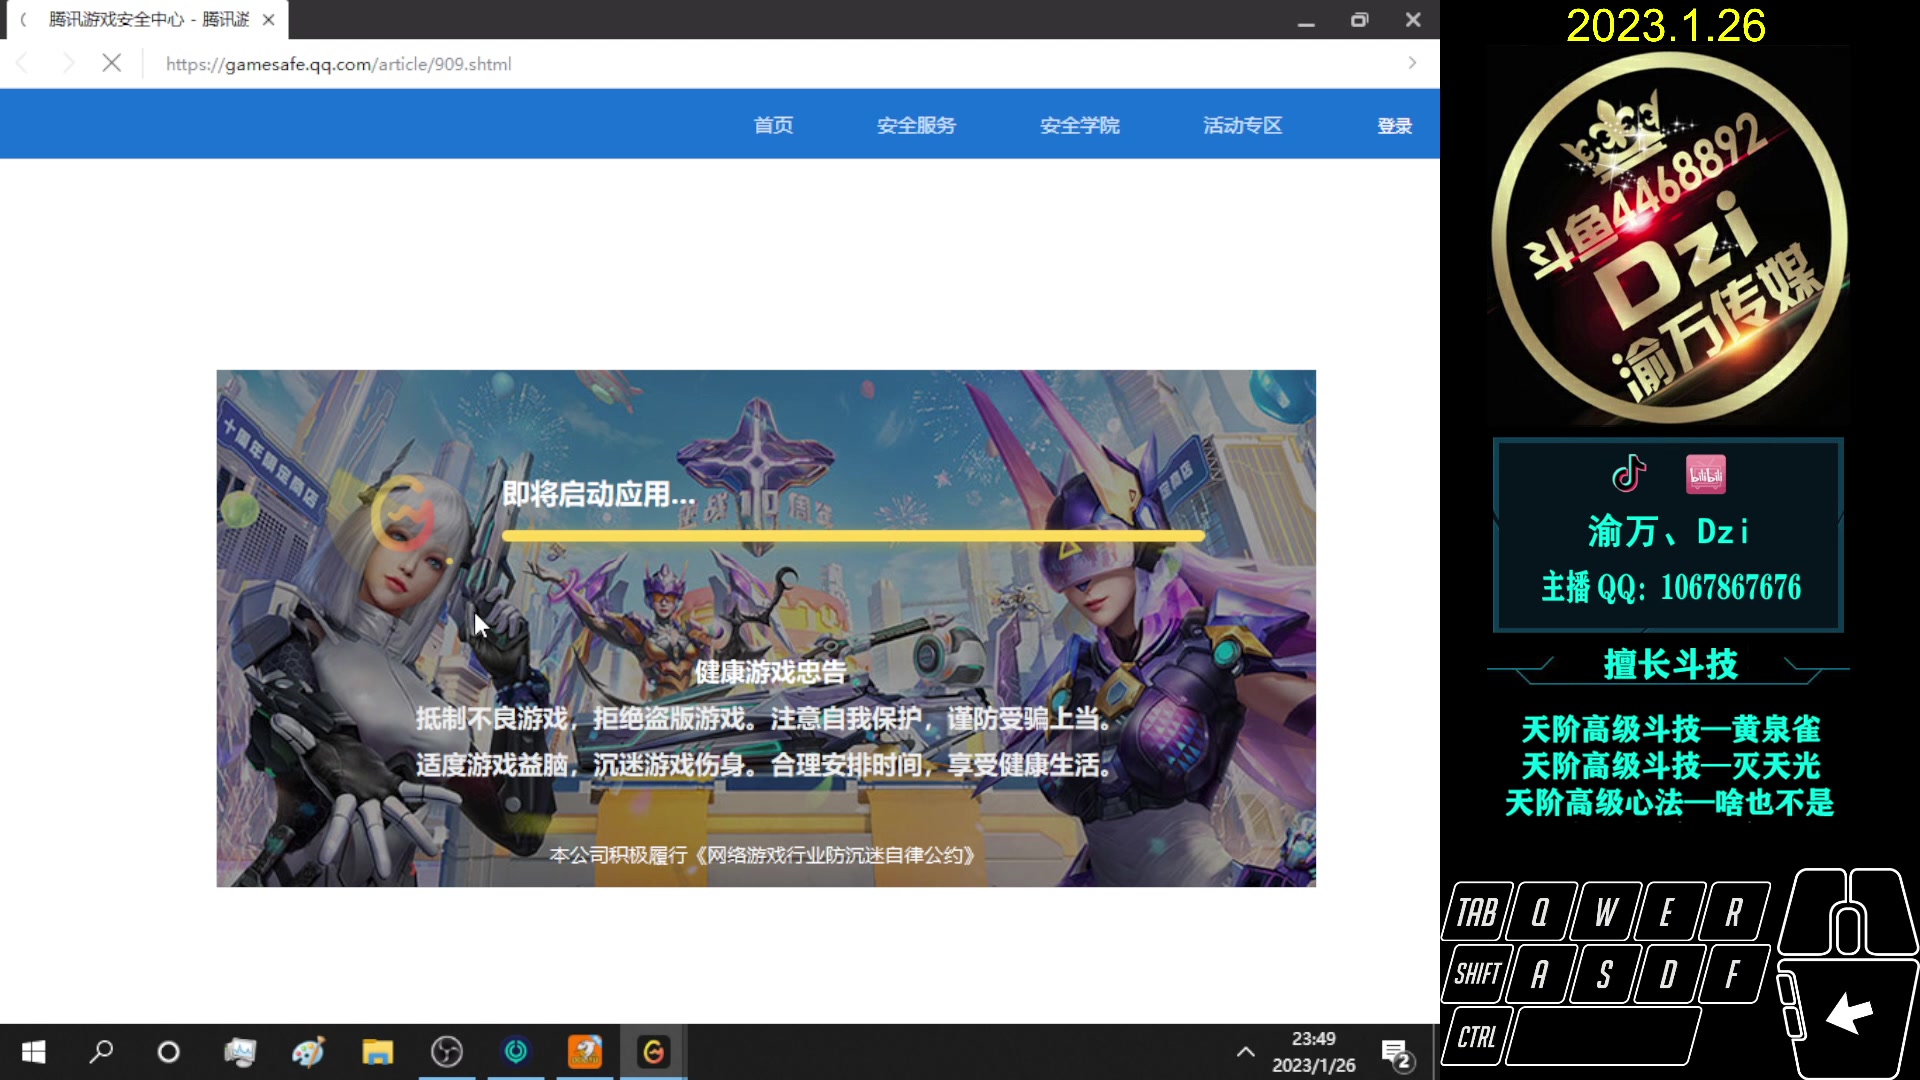Screen dimensions: 1920x1080
Task: Click the 2023.1.26 date text
Action: point(1666,26)
